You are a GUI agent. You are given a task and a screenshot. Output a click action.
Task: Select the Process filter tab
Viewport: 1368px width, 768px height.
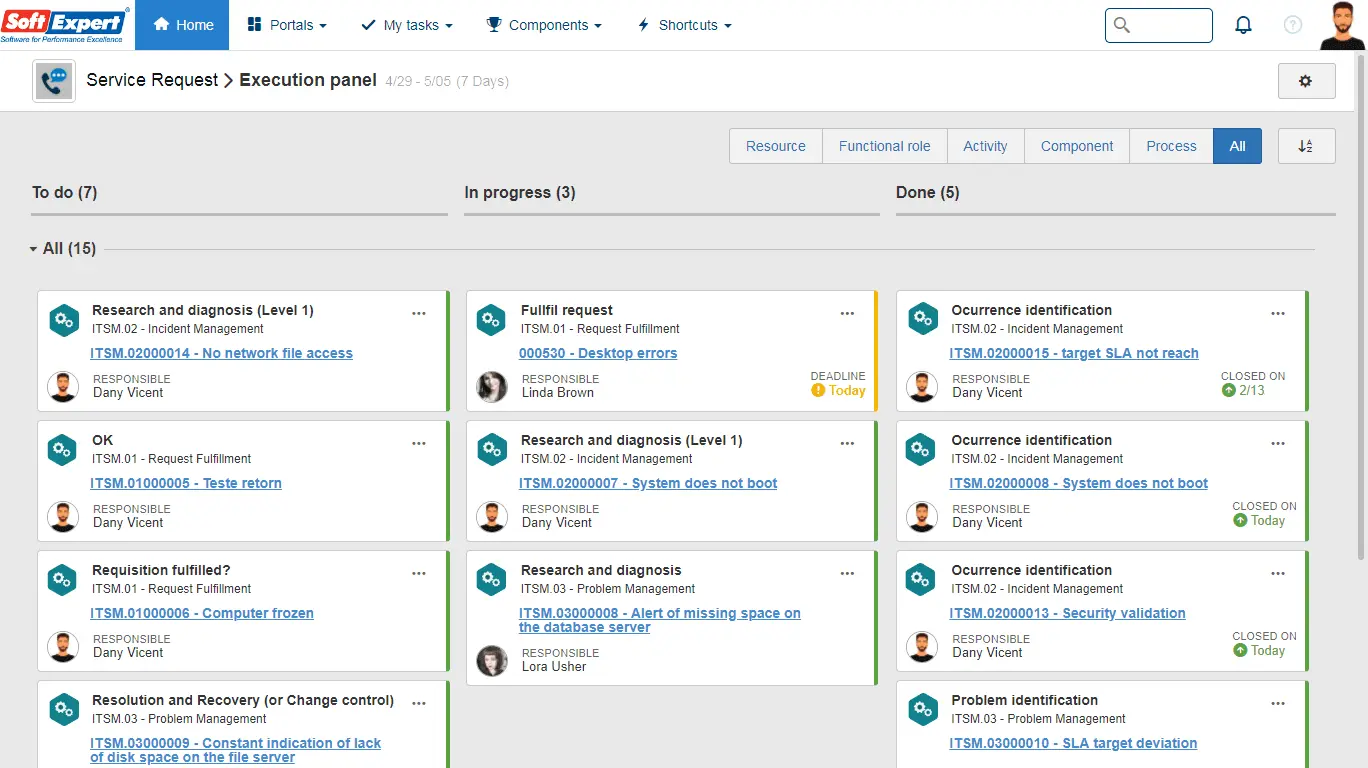pyautogui.click(x=1171, y=146)
